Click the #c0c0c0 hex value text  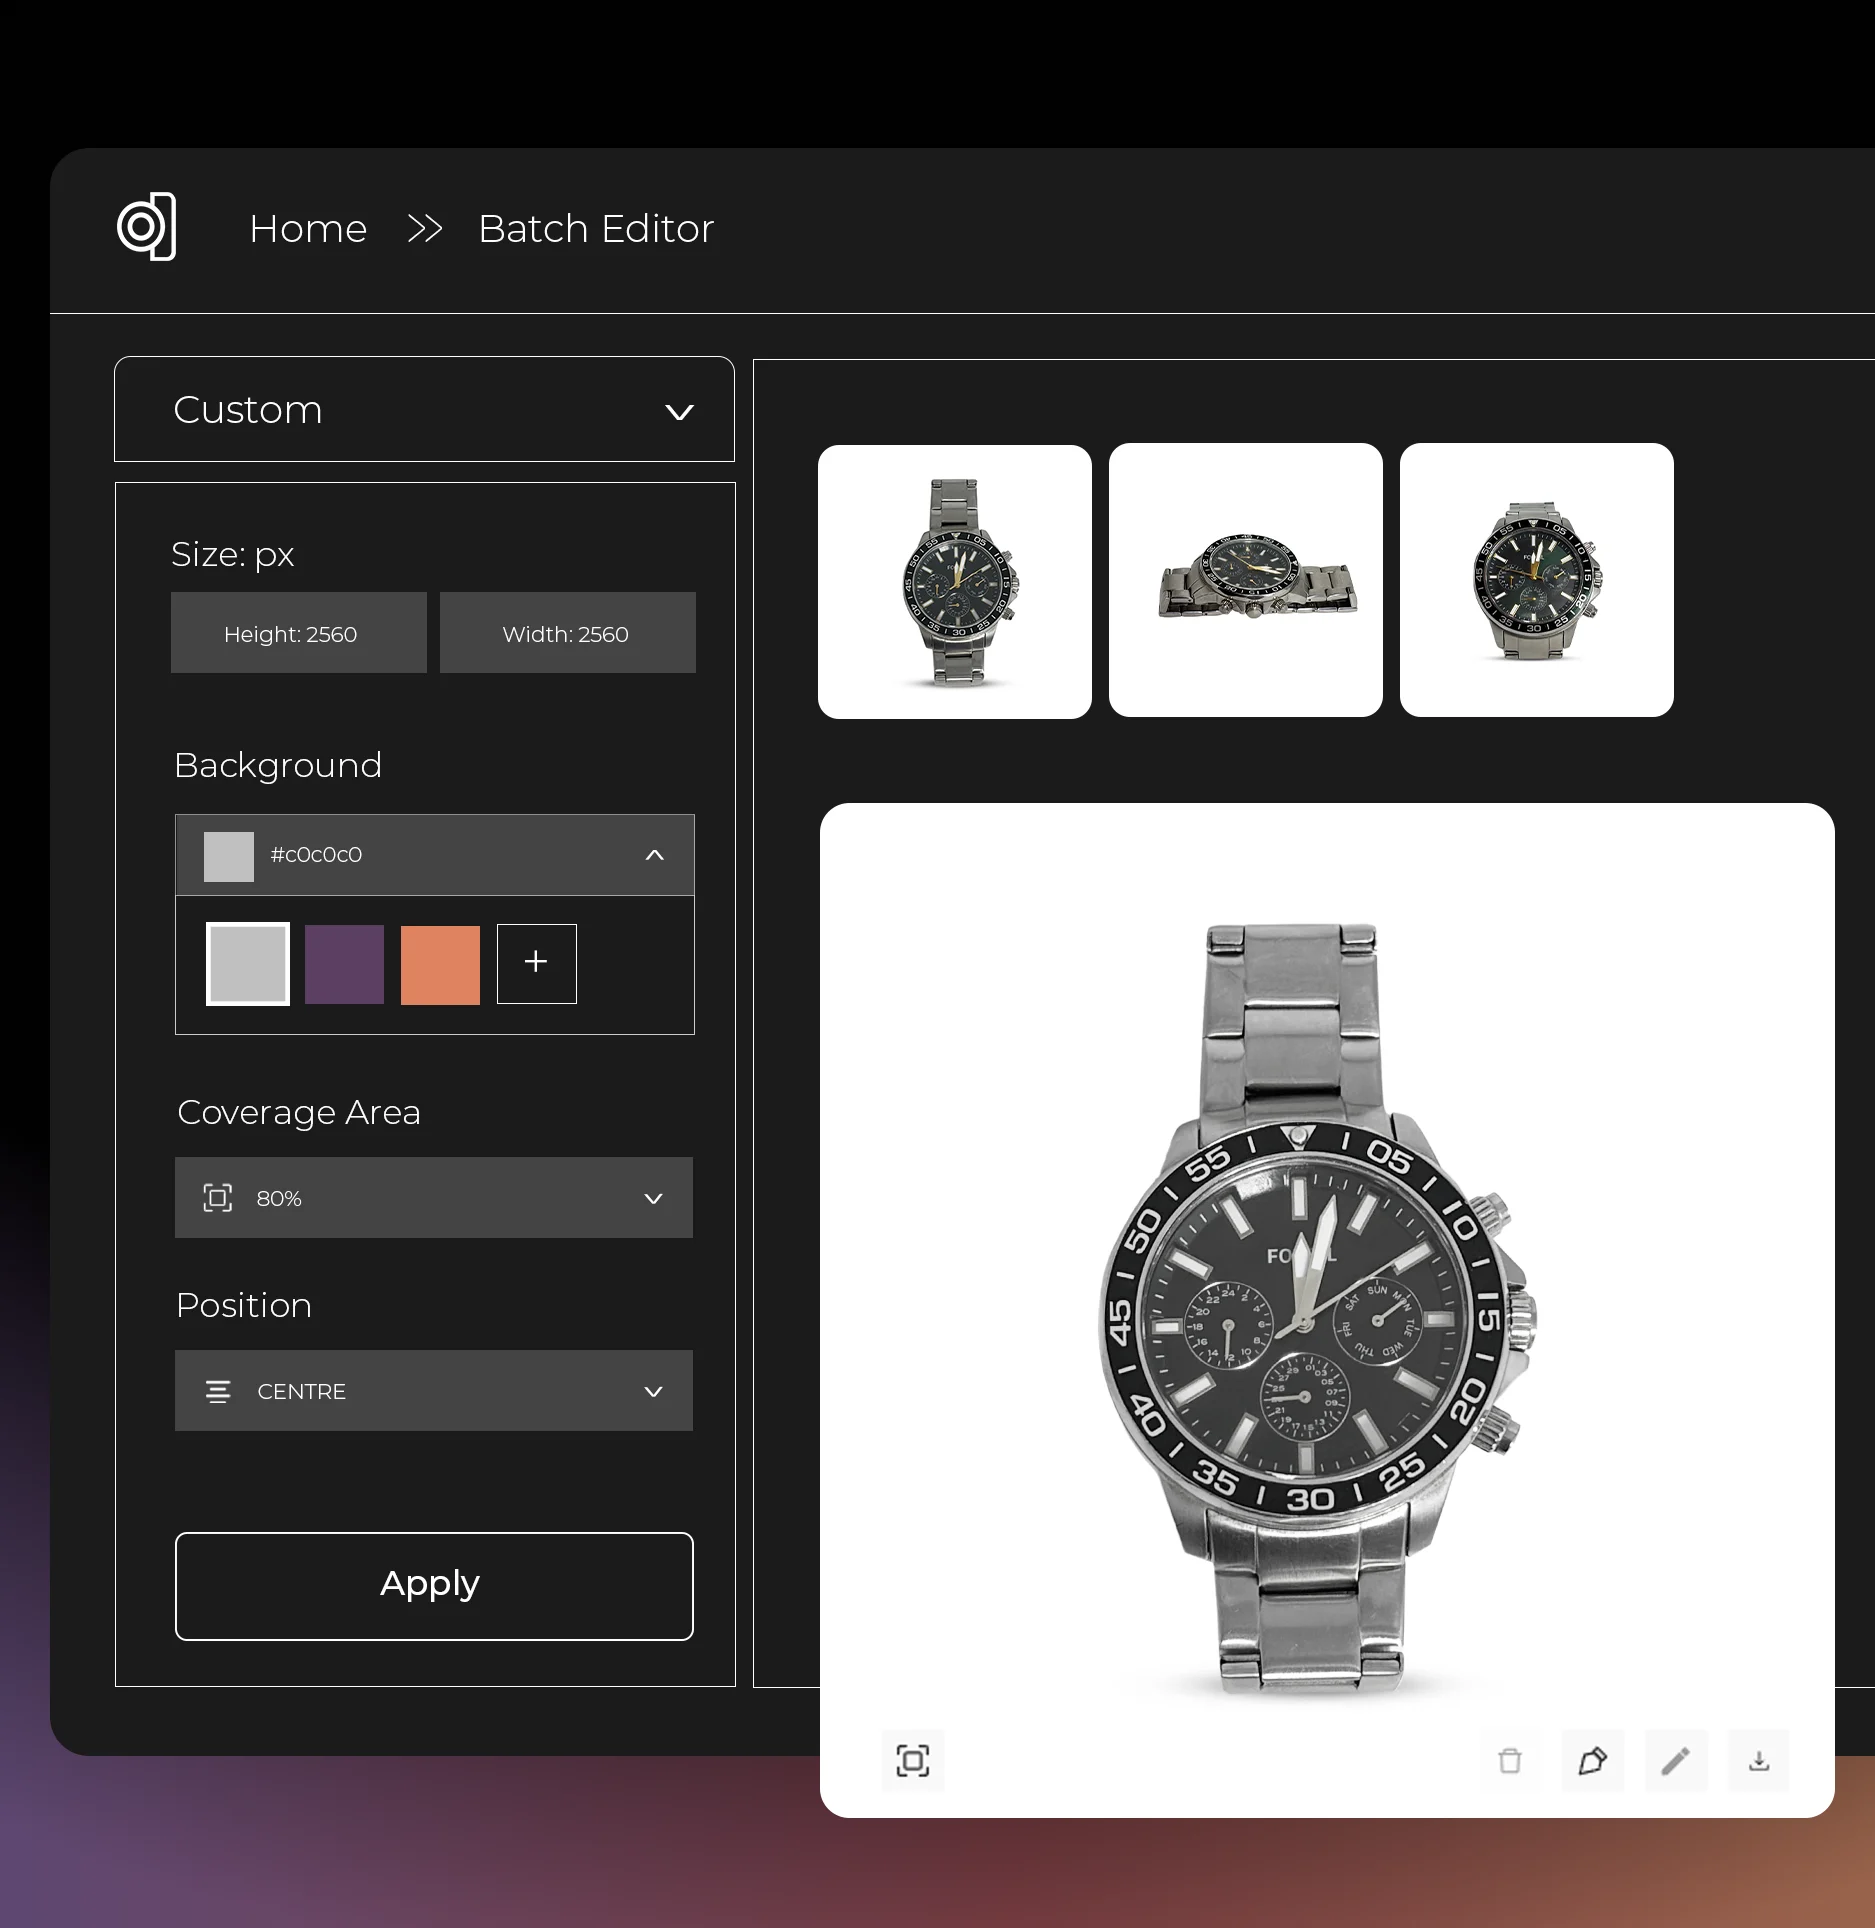pos(316,855)
